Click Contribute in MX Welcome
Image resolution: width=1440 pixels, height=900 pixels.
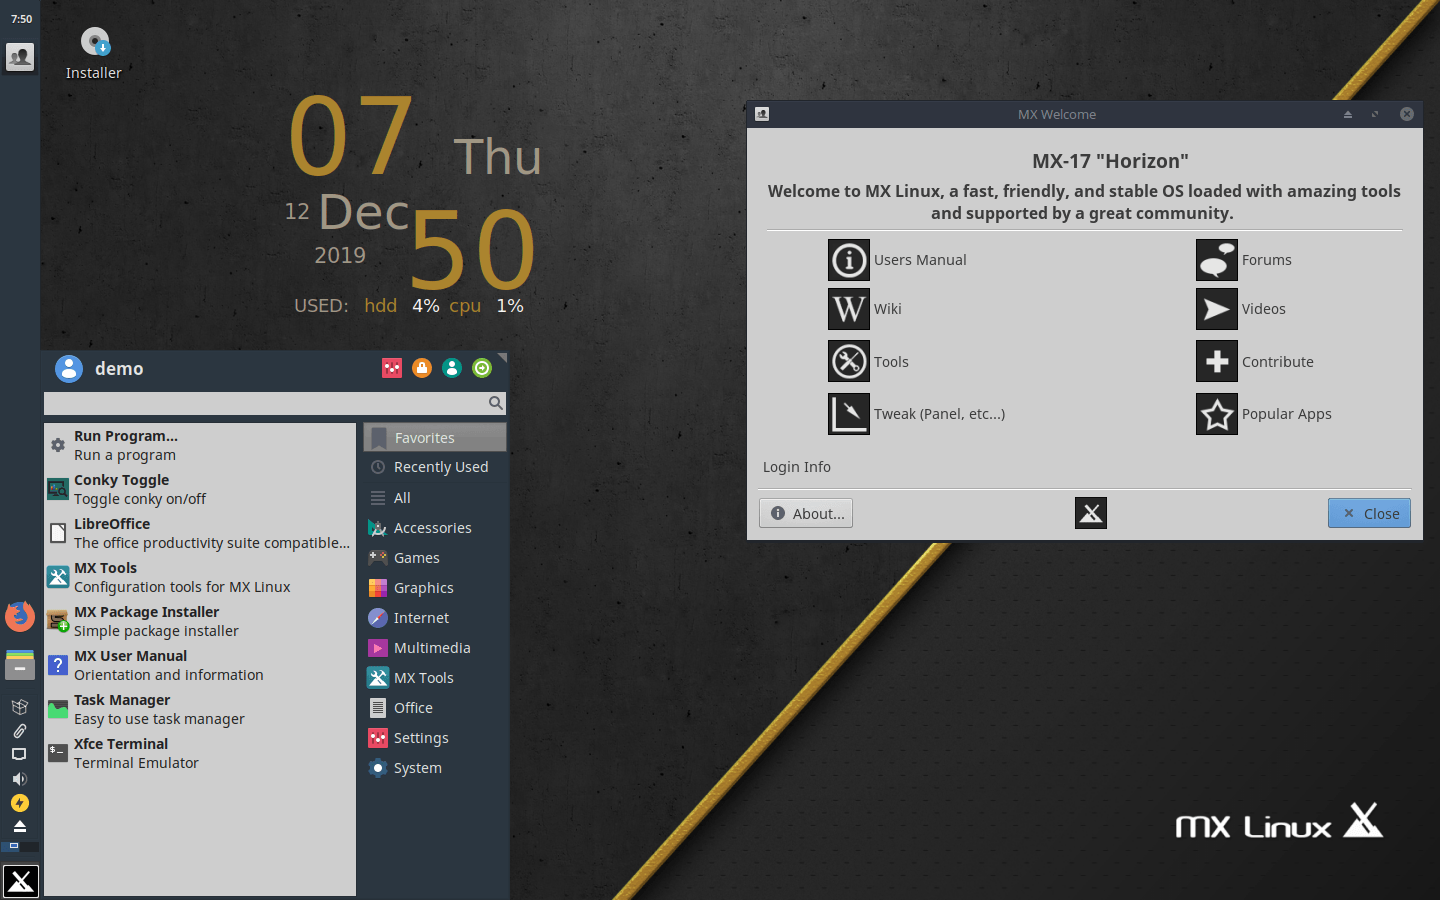[1217, 361]
